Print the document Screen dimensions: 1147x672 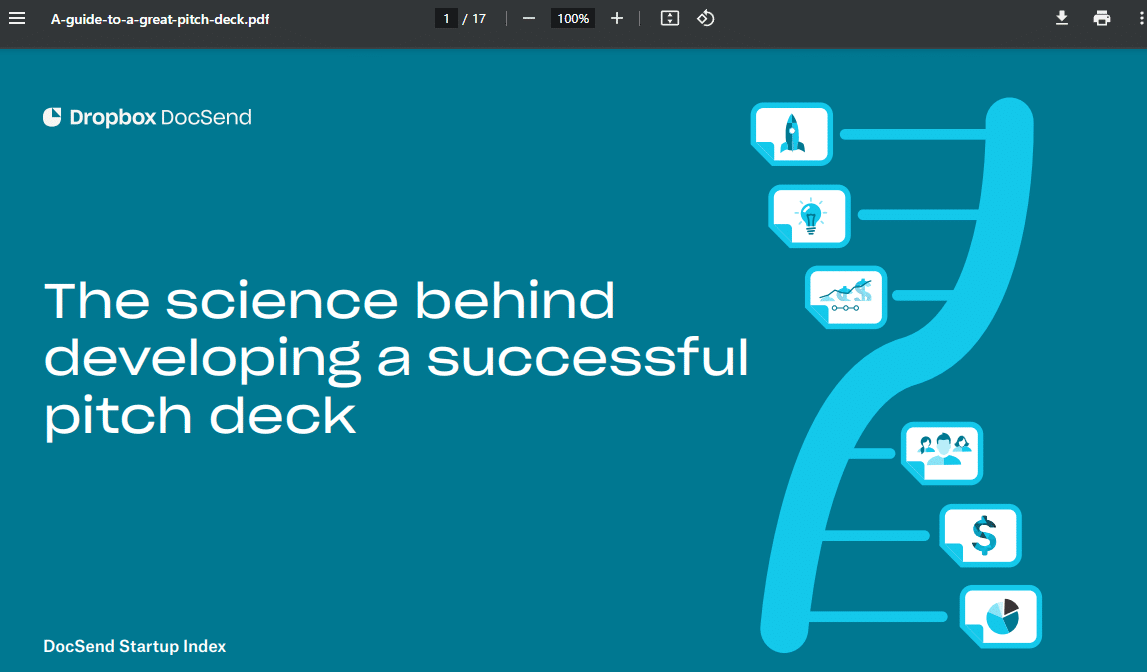[x=1102, y=17]
